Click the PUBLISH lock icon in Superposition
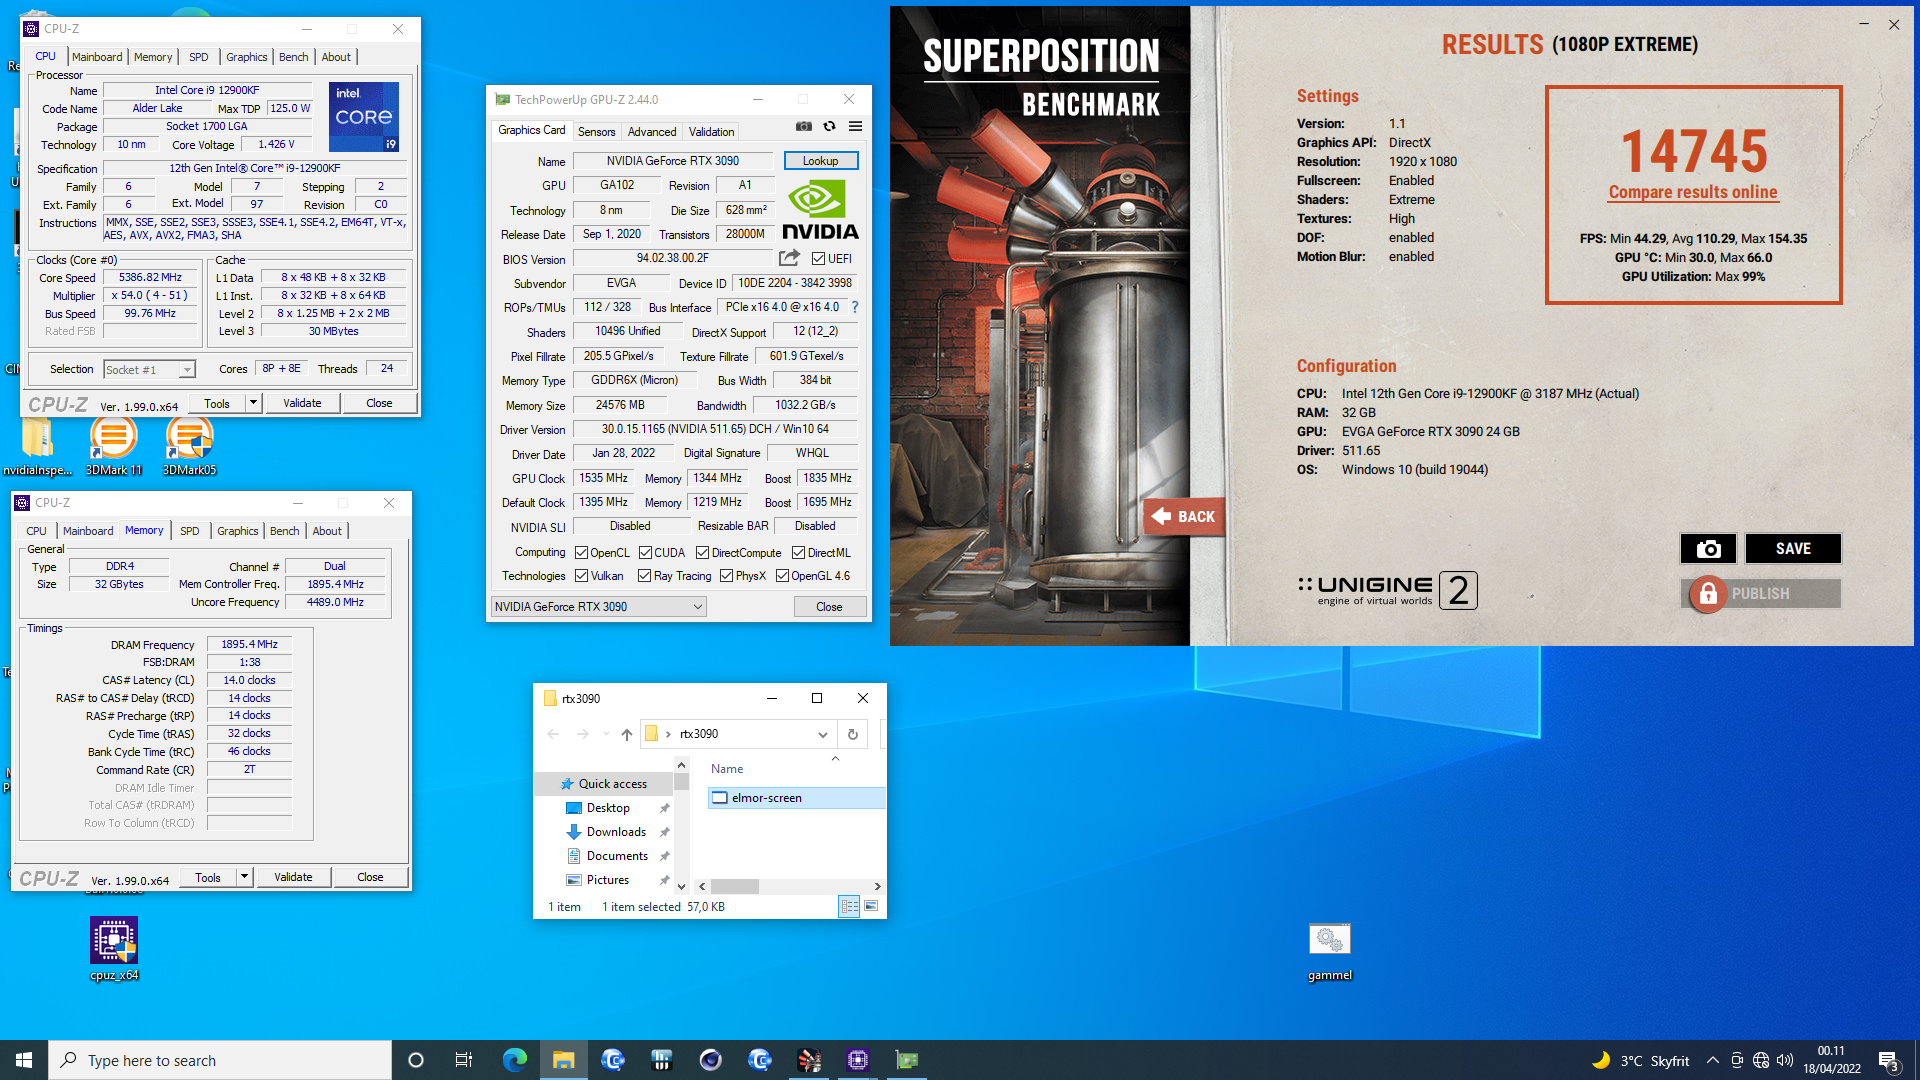This screenshot has height=1080, width=1920. (x=1708, y=594)
